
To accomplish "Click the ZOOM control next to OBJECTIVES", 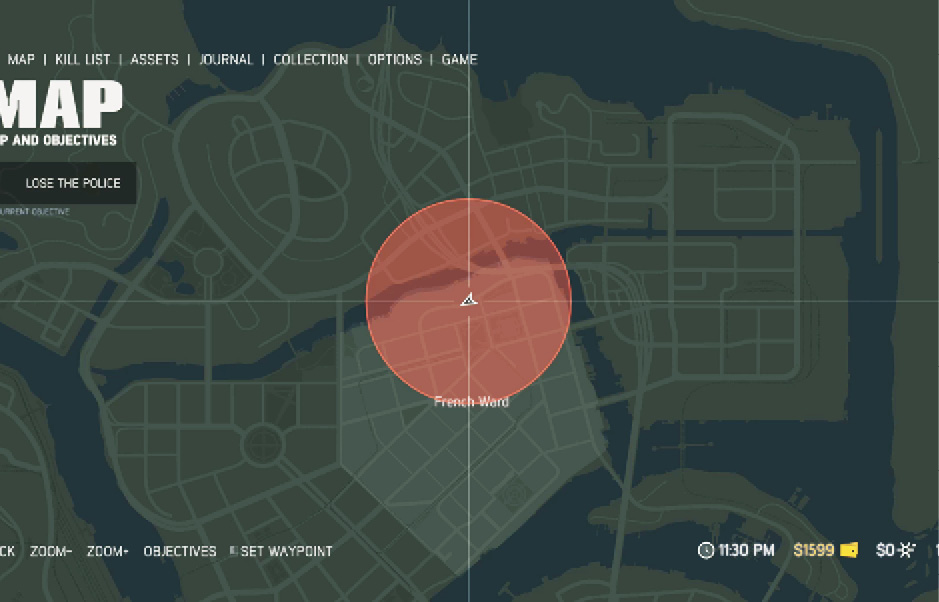I will coord(107,551).
